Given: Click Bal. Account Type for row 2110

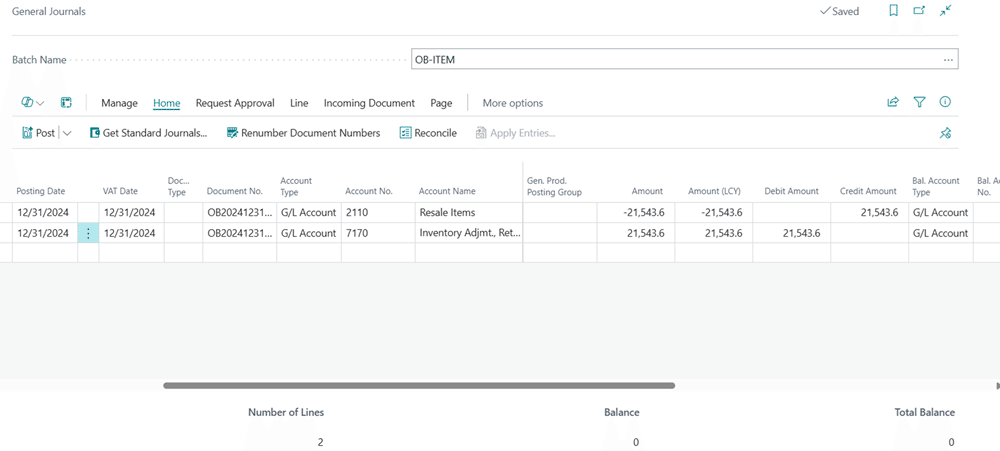Looking at the screenshot, I should 941,213.
